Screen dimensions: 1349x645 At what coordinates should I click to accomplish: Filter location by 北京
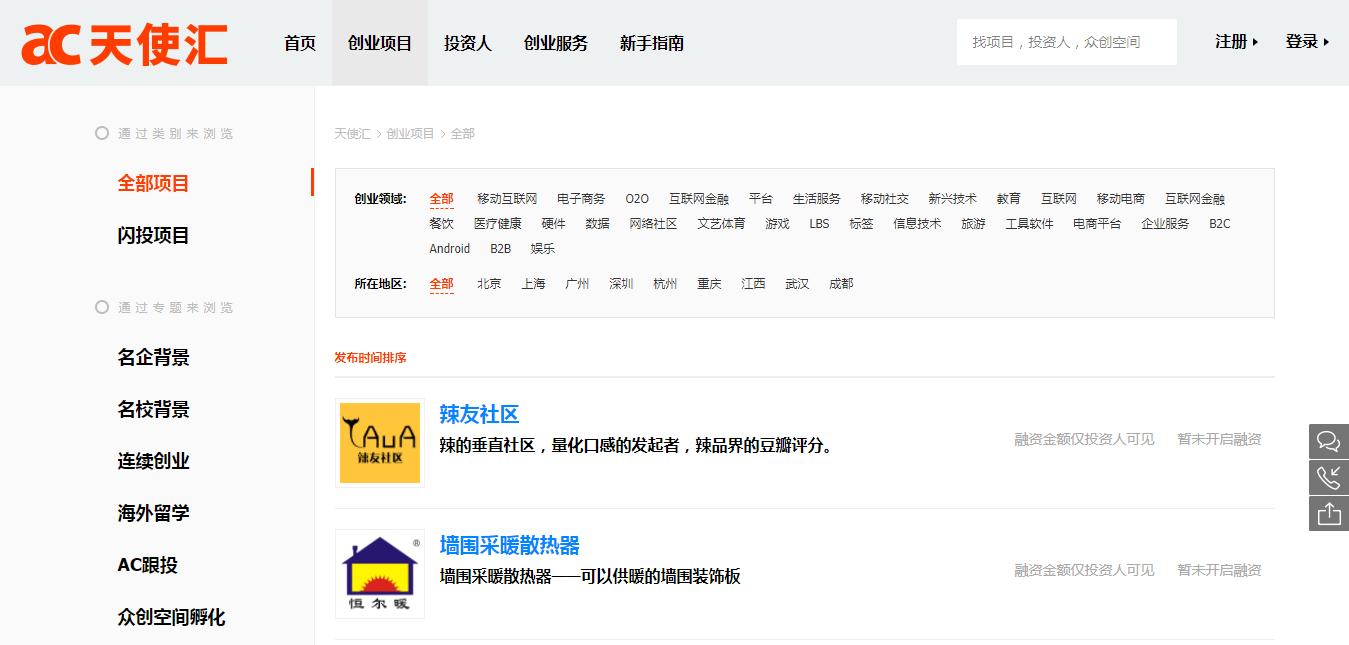click(489, 283)
